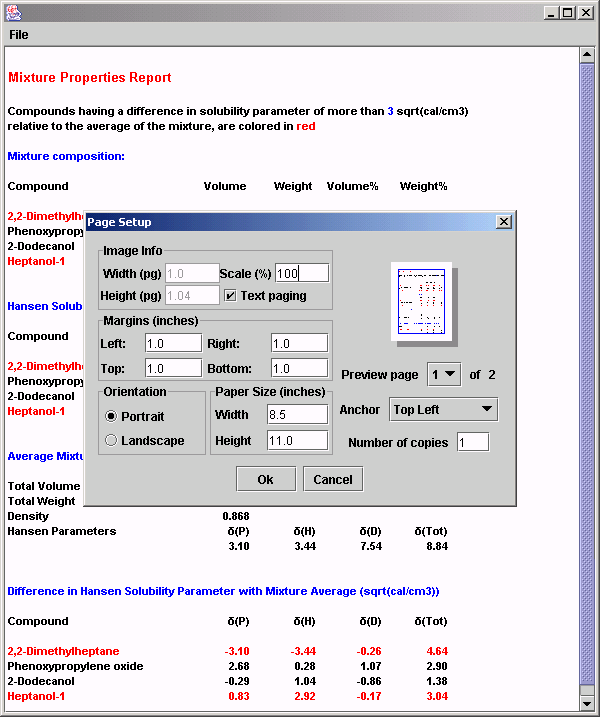Click the Bottom margin field
Viewport: 600px width, 717px height.
click(x=298, y=368)
